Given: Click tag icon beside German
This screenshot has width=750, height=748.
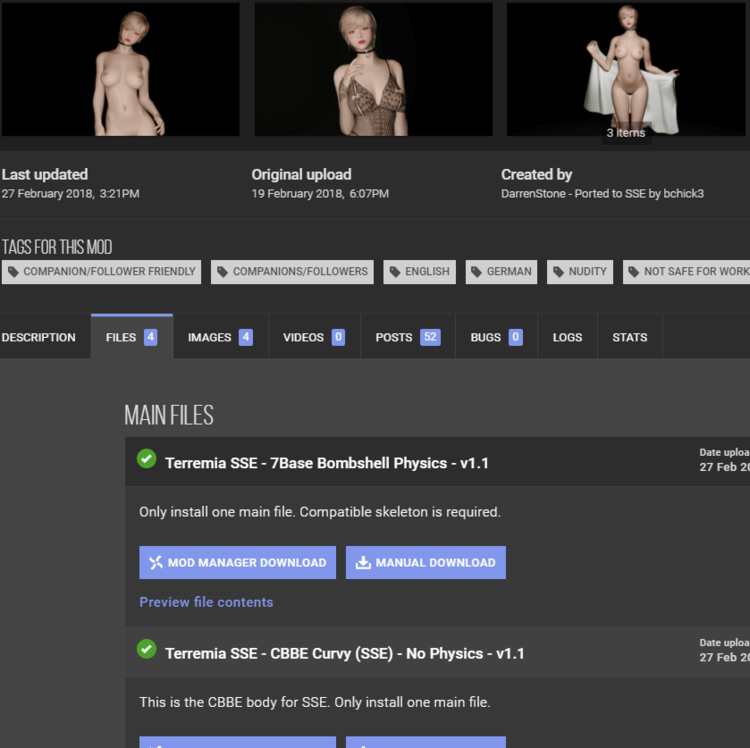Looking at the screenshot, I should tap(476, 272).
